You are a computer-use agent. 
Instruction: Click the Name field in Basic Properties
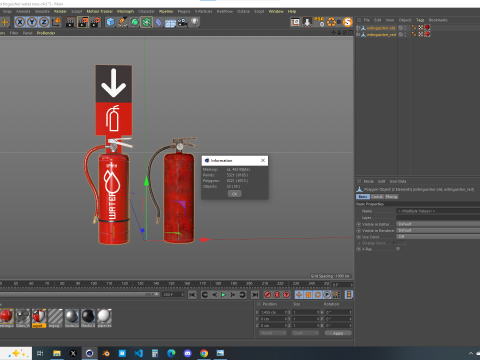(x=438, y=211)
